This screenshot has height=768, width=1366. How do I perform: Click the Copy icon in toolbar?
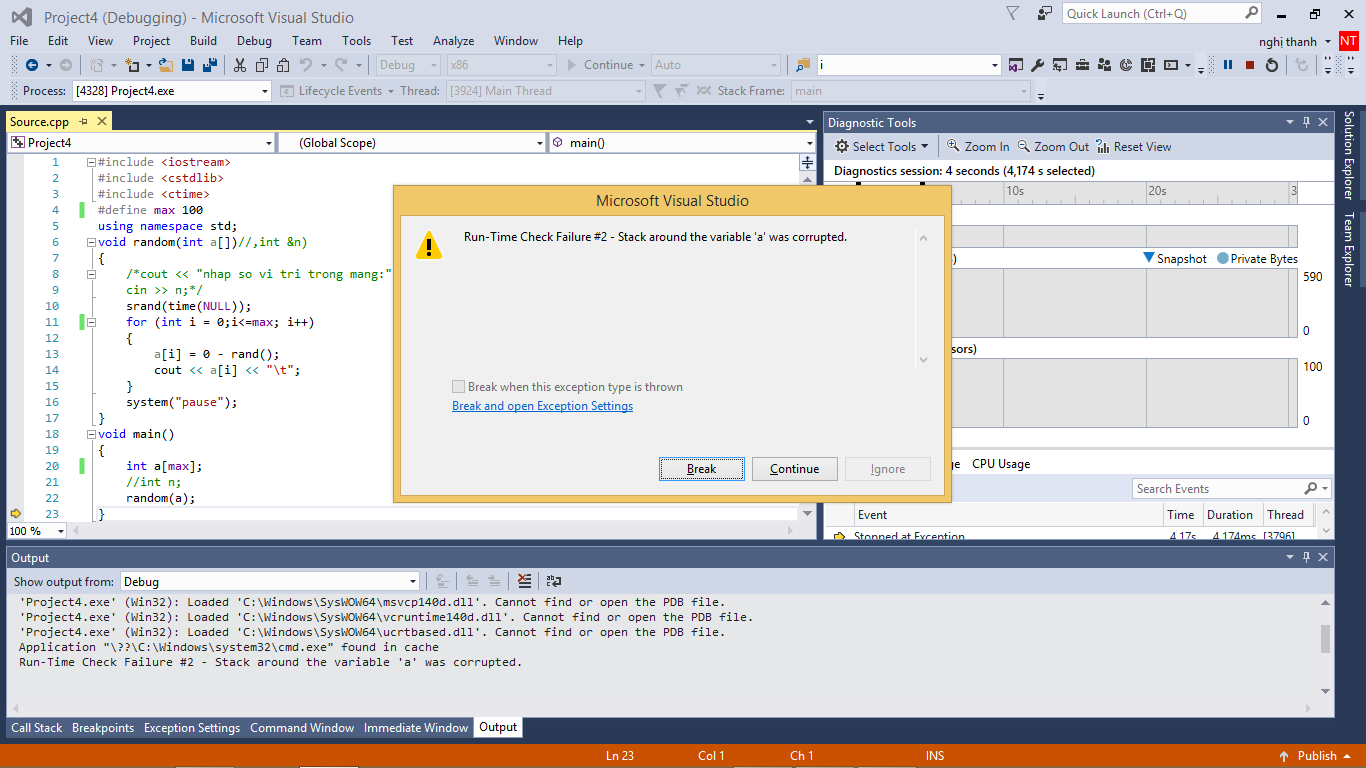(x=262, y=65)
